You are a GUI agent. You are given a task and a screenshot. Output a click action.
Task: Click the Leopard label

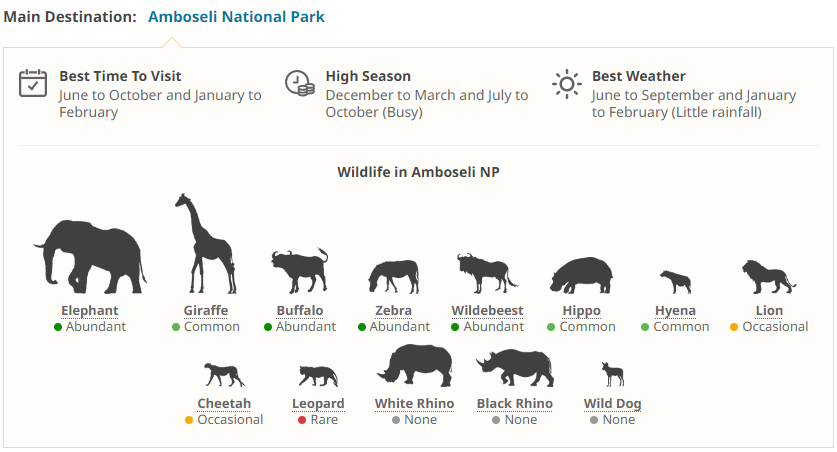[x=318, y=404]
